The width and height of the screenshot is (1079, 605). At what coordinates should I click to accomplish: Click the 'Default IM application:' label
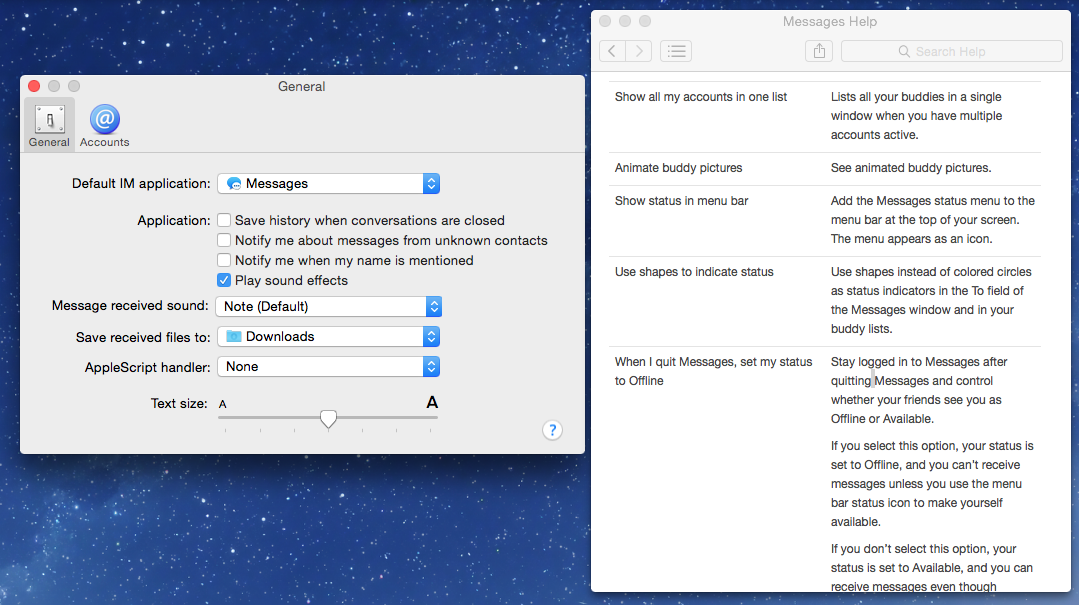[141, 184]
